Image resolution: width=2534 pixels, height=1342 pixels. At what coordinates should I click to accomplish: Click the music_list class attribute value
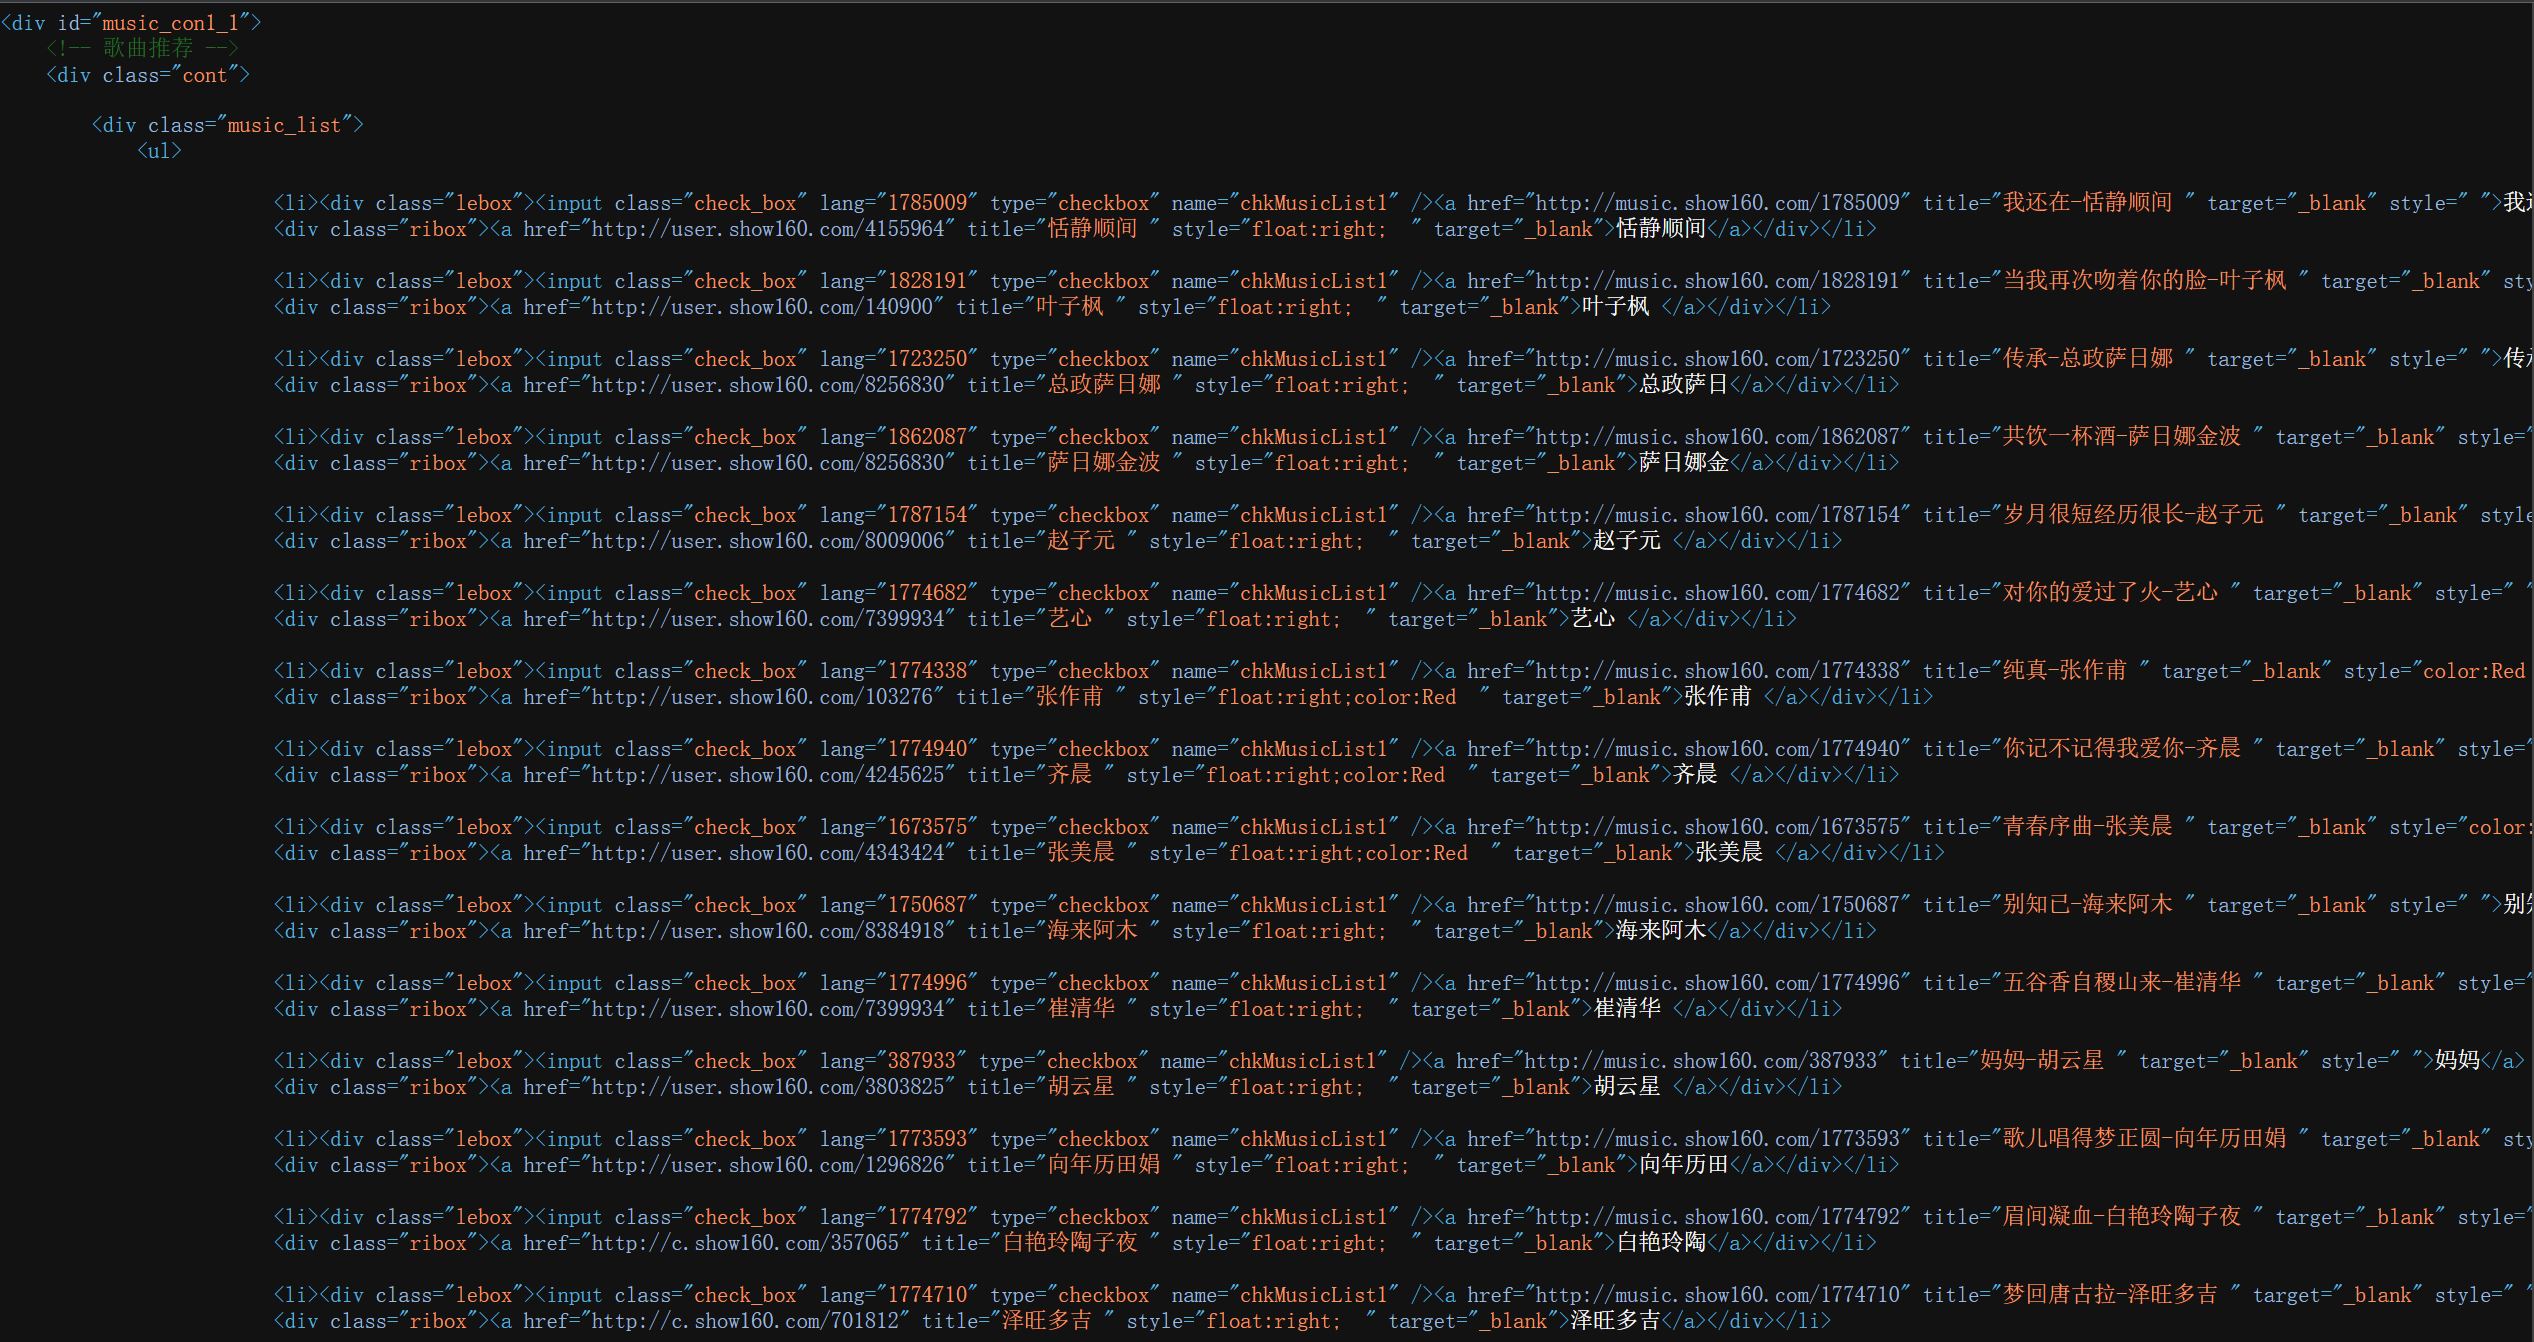(x=284, y=125)
